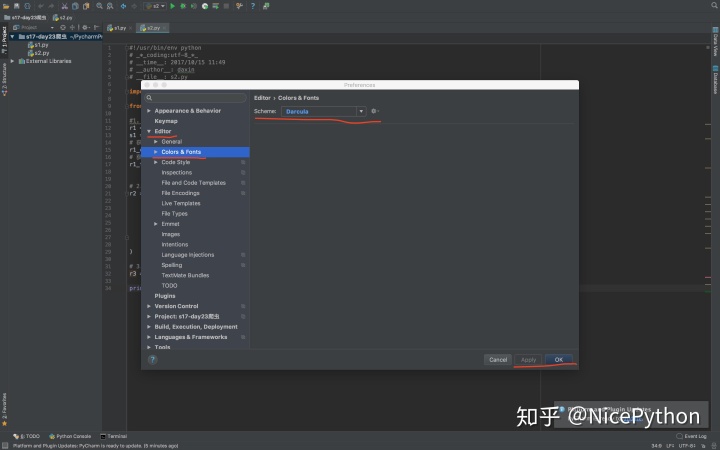This screenshot has height=450, width=720.
Task: Select Inspections settings item
Action: [177, 173]
